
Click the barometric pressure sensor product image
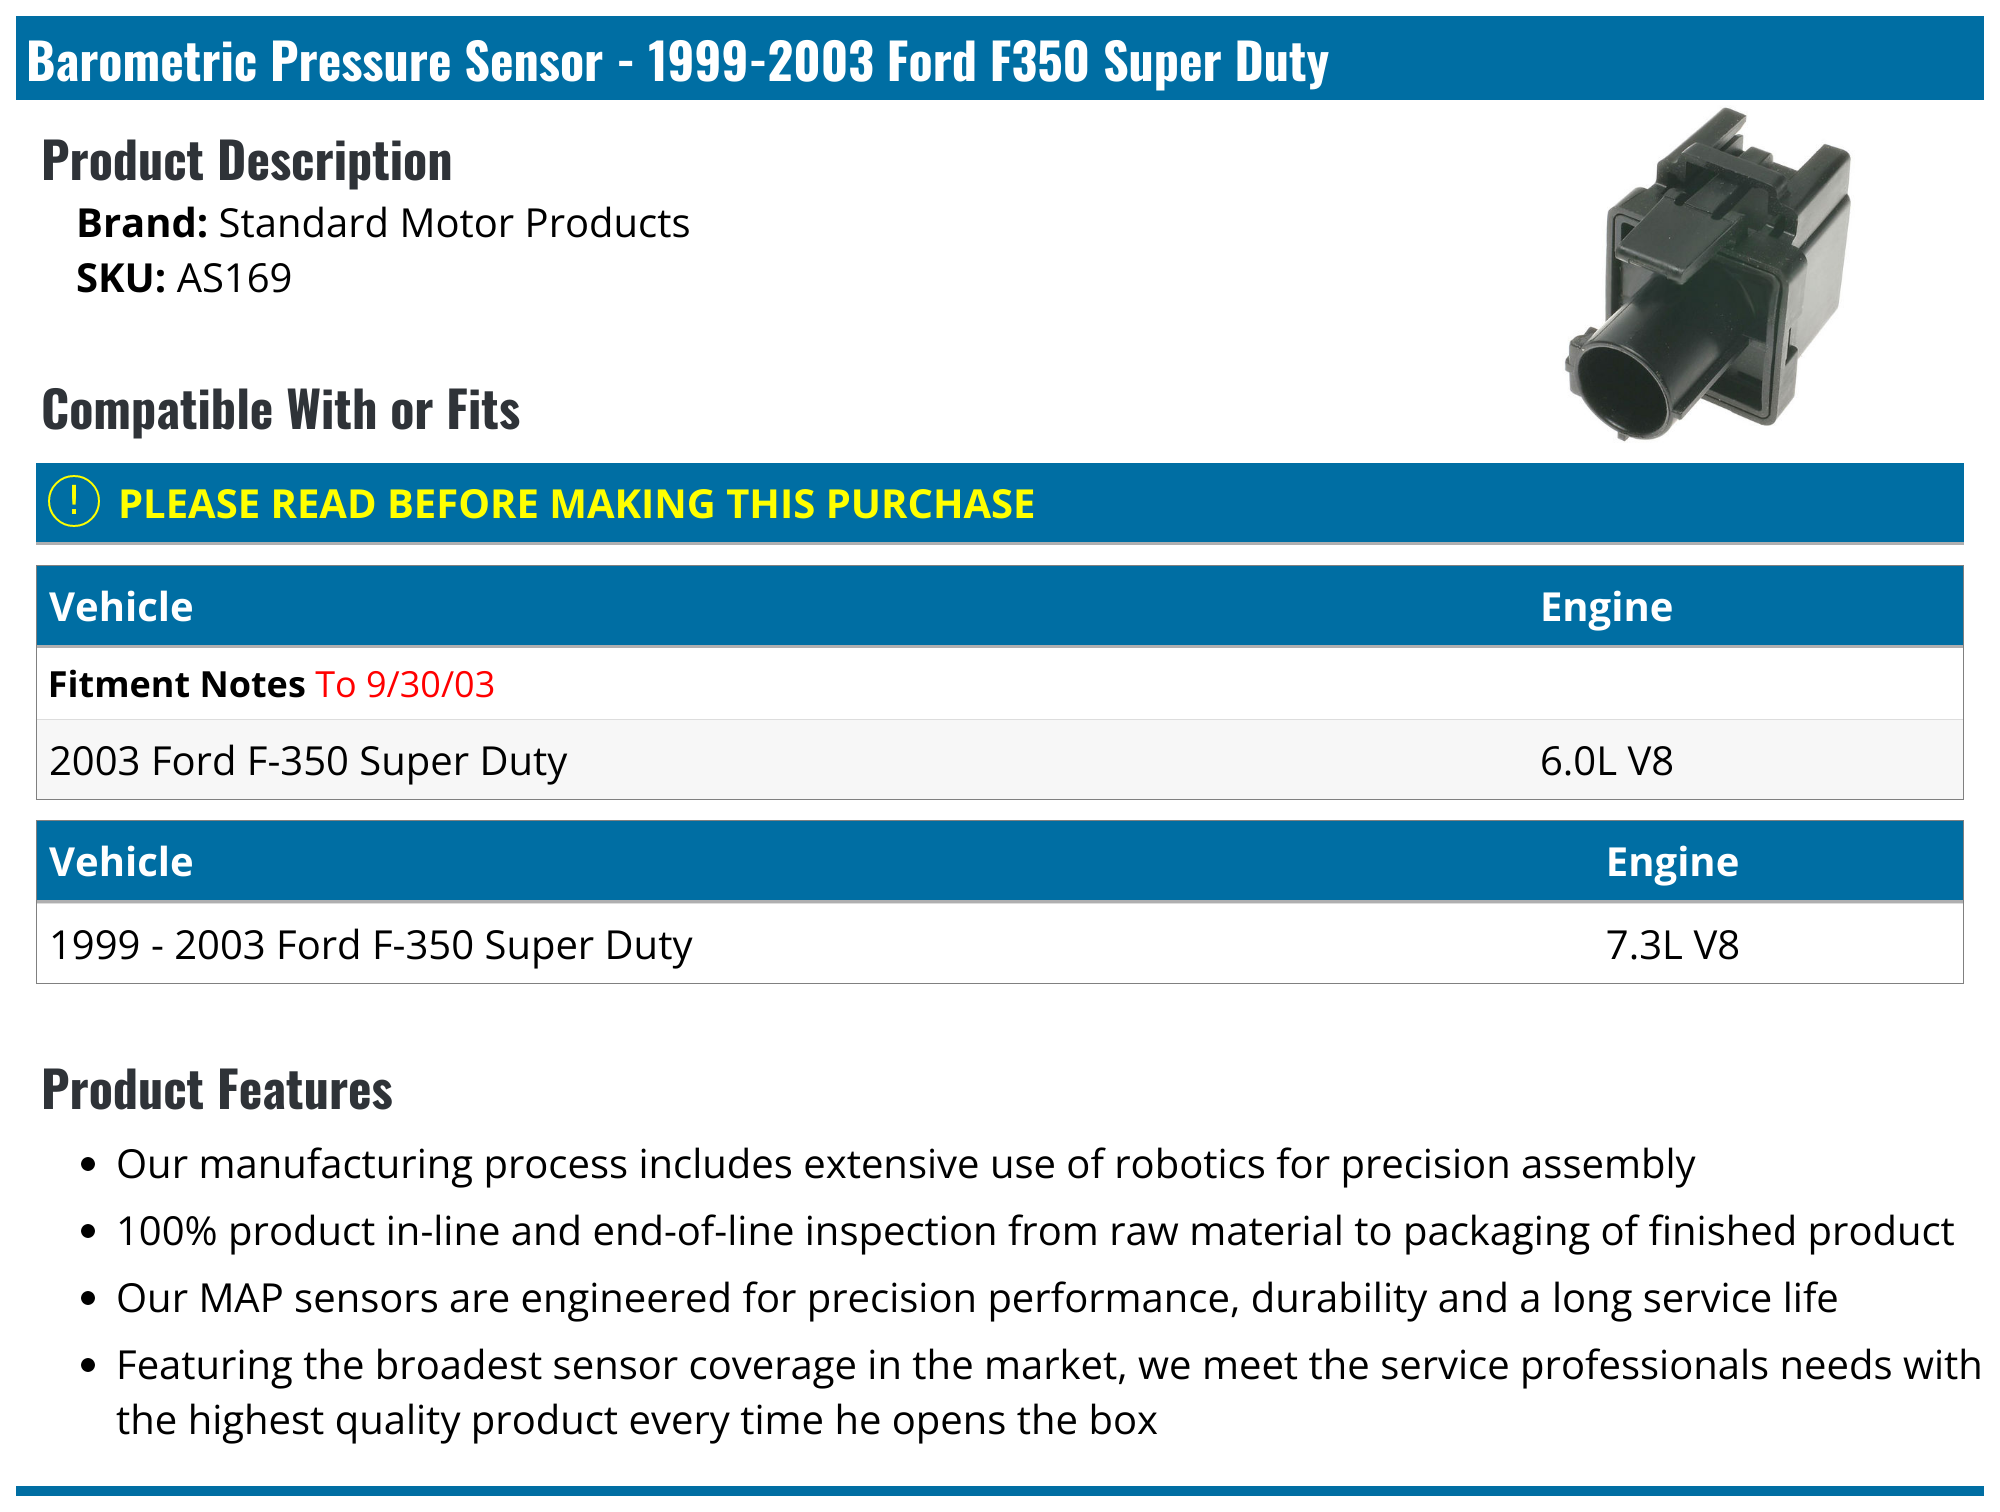point(1709,277)
